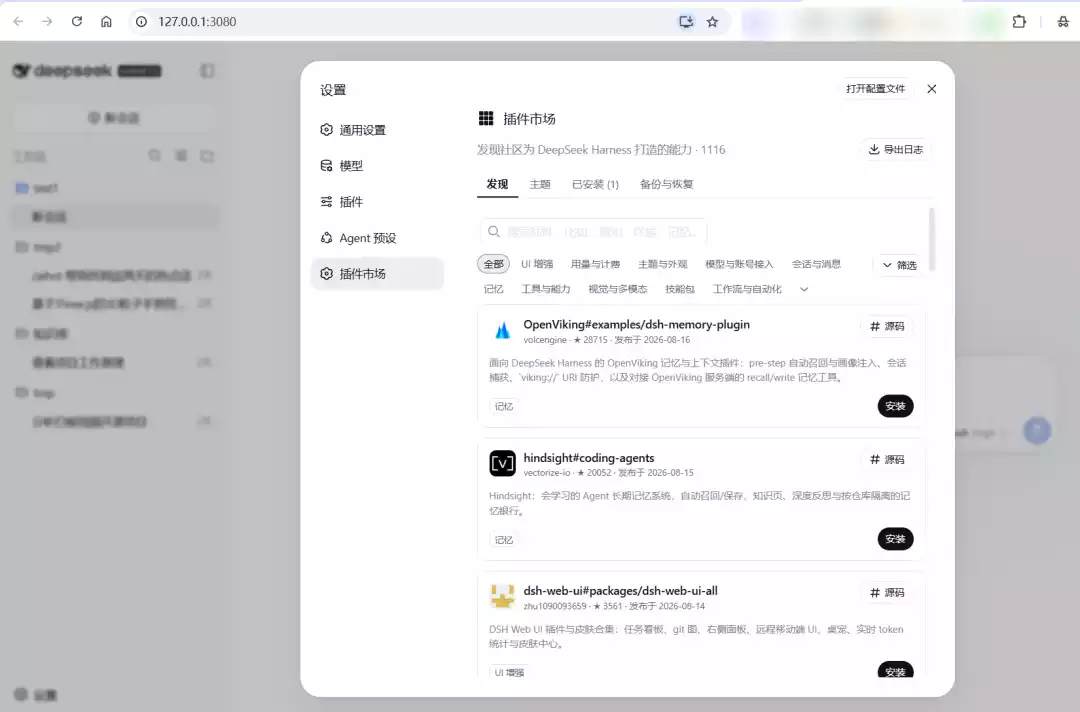
Task: Click OpenViking#examples/dsh-memory-plugin title
Action: [x=636, y=324]
